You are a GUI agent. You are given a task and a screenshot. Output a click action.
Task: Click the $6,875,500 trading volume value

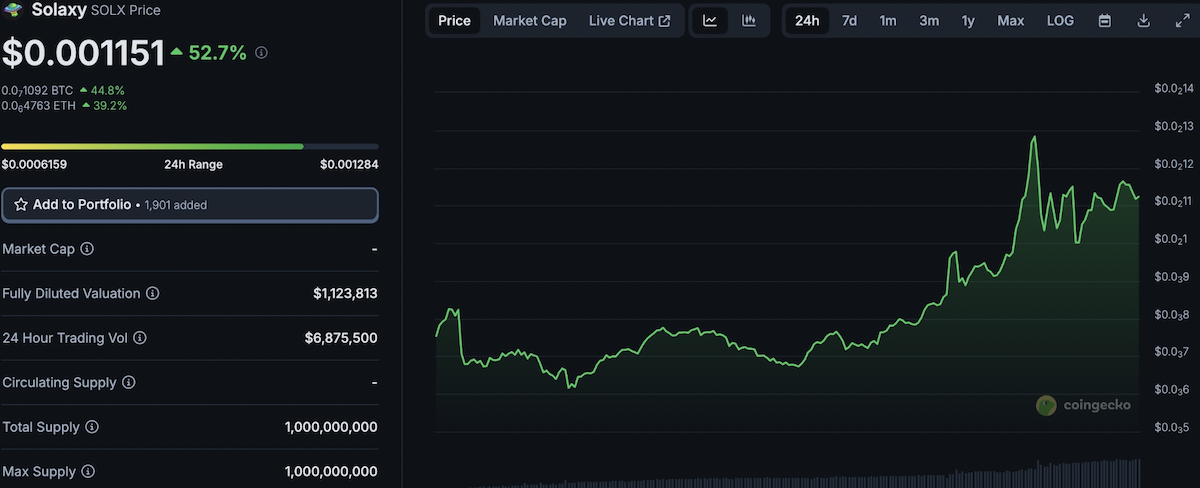pyautogui.click(x=341, y=338)
